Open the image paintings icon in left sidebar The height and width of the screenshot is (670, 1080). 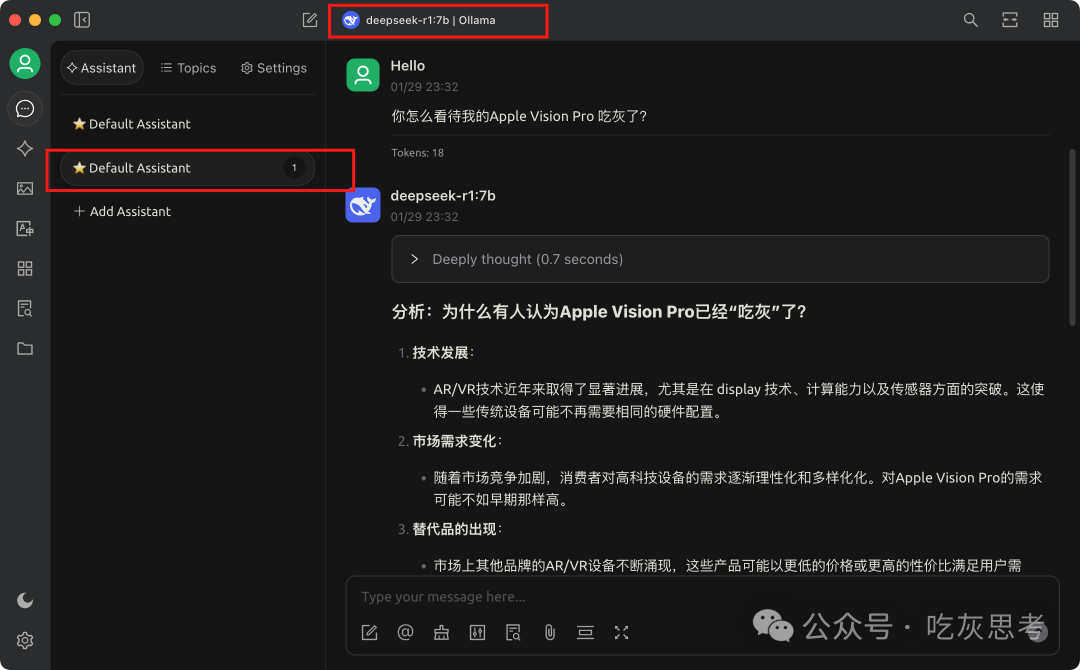pos(25,189)
